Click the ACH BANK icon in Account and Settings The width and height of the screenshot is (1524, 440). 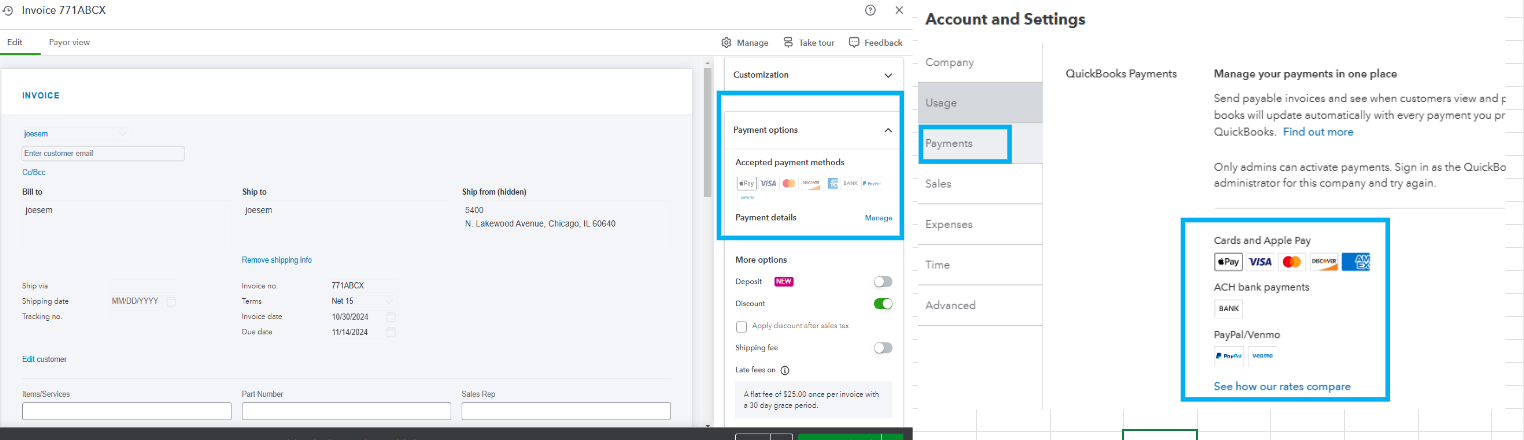point(1228,309)
